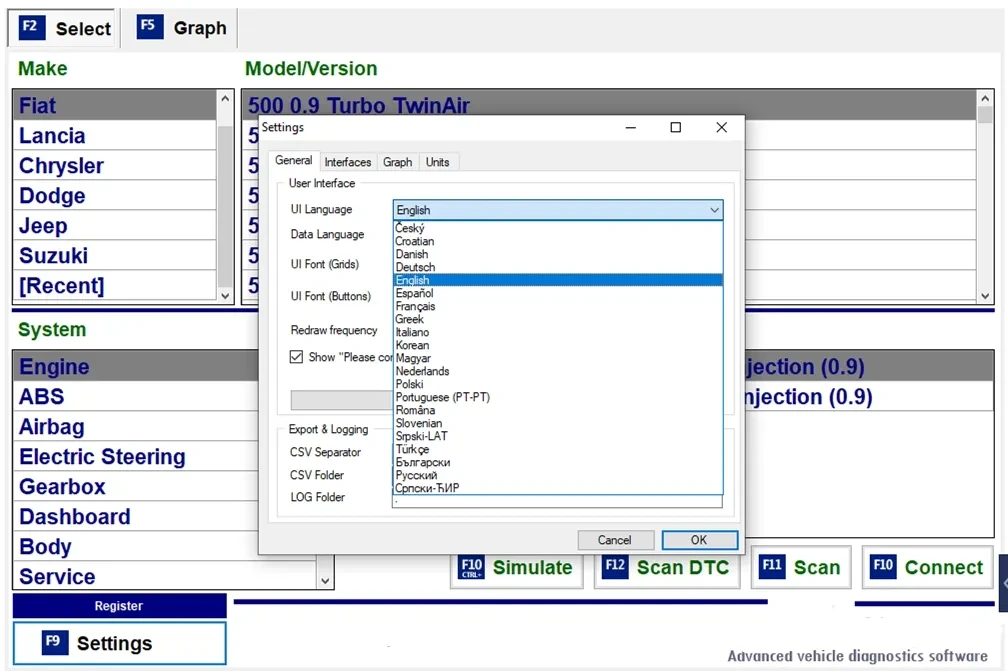
Task: Pick Slovenian in the UI language list
Action: pos(557,423)
